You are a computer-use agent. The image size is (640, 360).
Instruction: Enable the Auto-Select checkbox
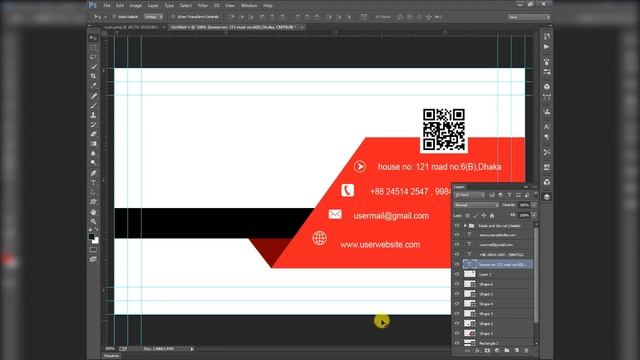(114, 17)
